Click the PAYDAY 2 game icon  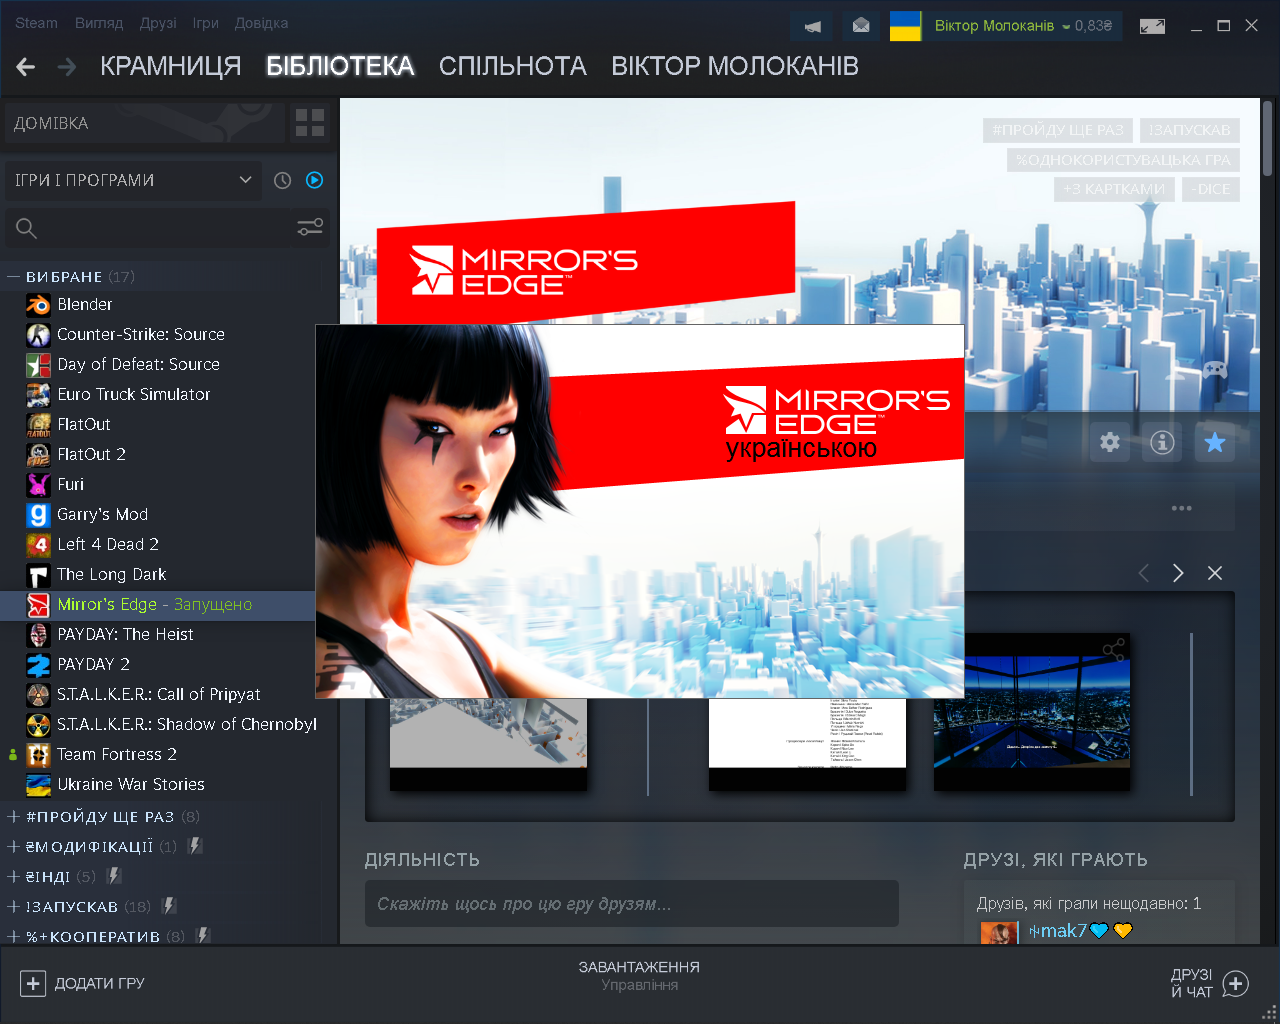coord(38,665)
